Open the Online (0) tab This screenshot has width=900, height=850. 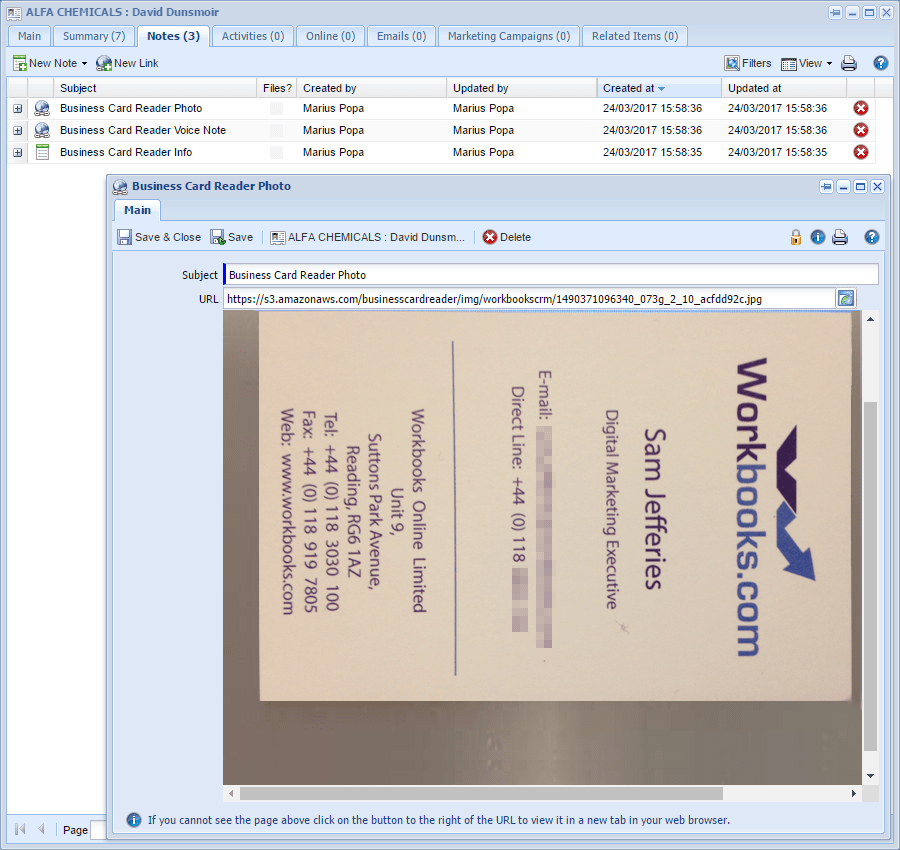pyautogui.click(x=331, y=36)
